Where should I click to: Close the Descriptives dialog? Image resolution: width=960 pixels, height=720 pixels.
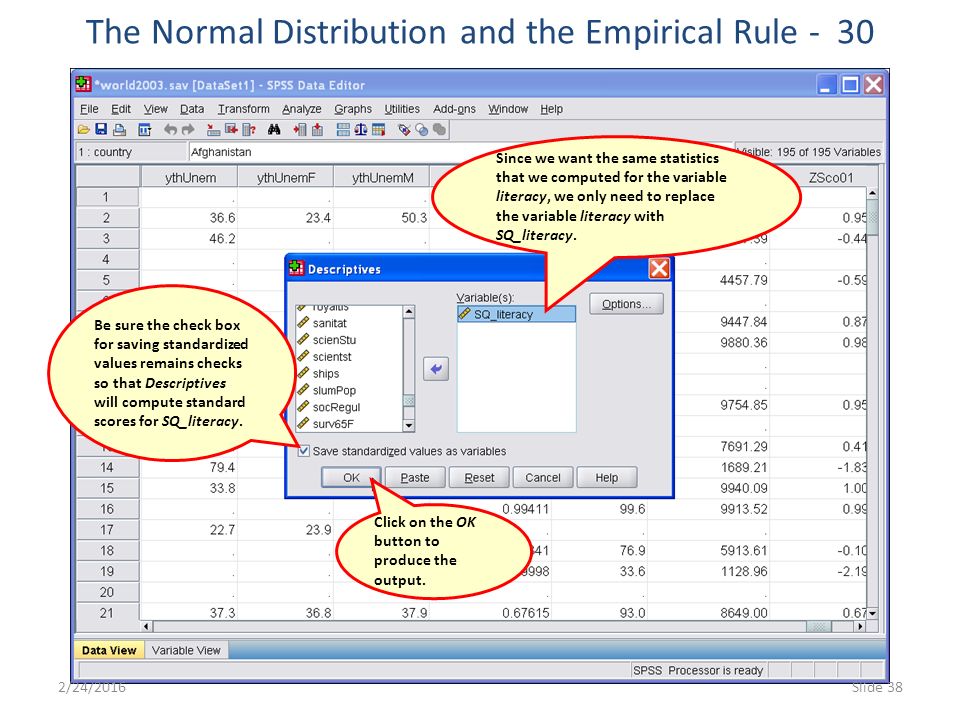(659, 268)
